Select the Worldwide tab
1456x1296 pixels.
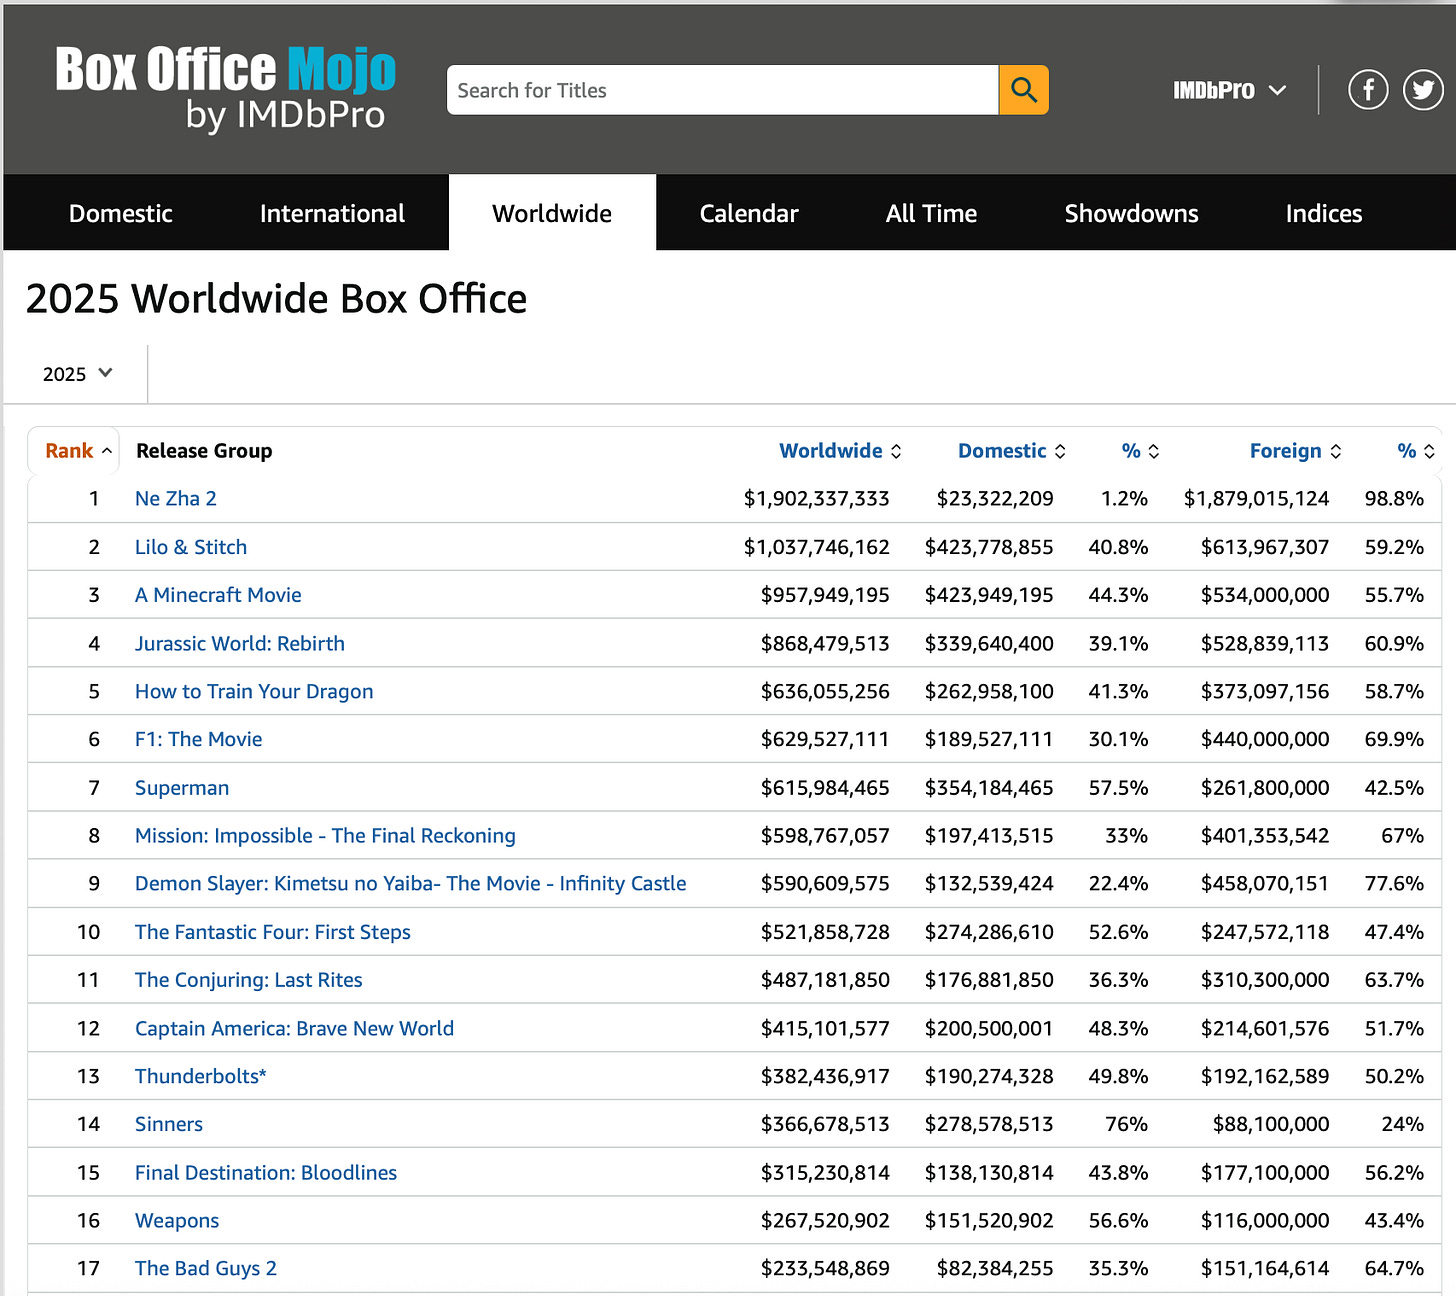click(x=552, y=213)
